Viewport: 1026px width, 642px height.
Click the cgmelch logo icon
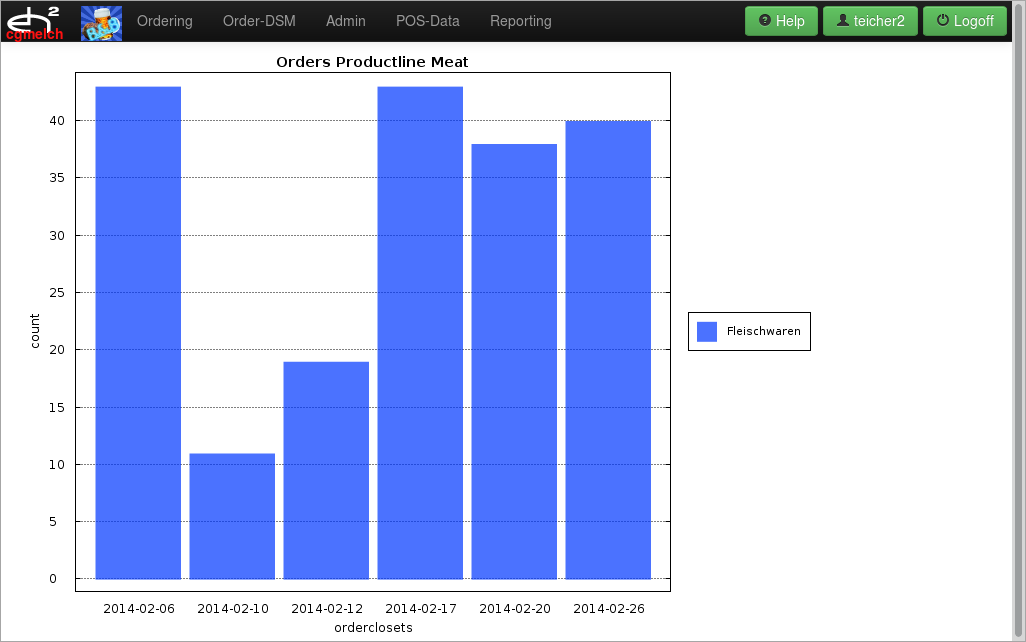(x=35, y=22)
